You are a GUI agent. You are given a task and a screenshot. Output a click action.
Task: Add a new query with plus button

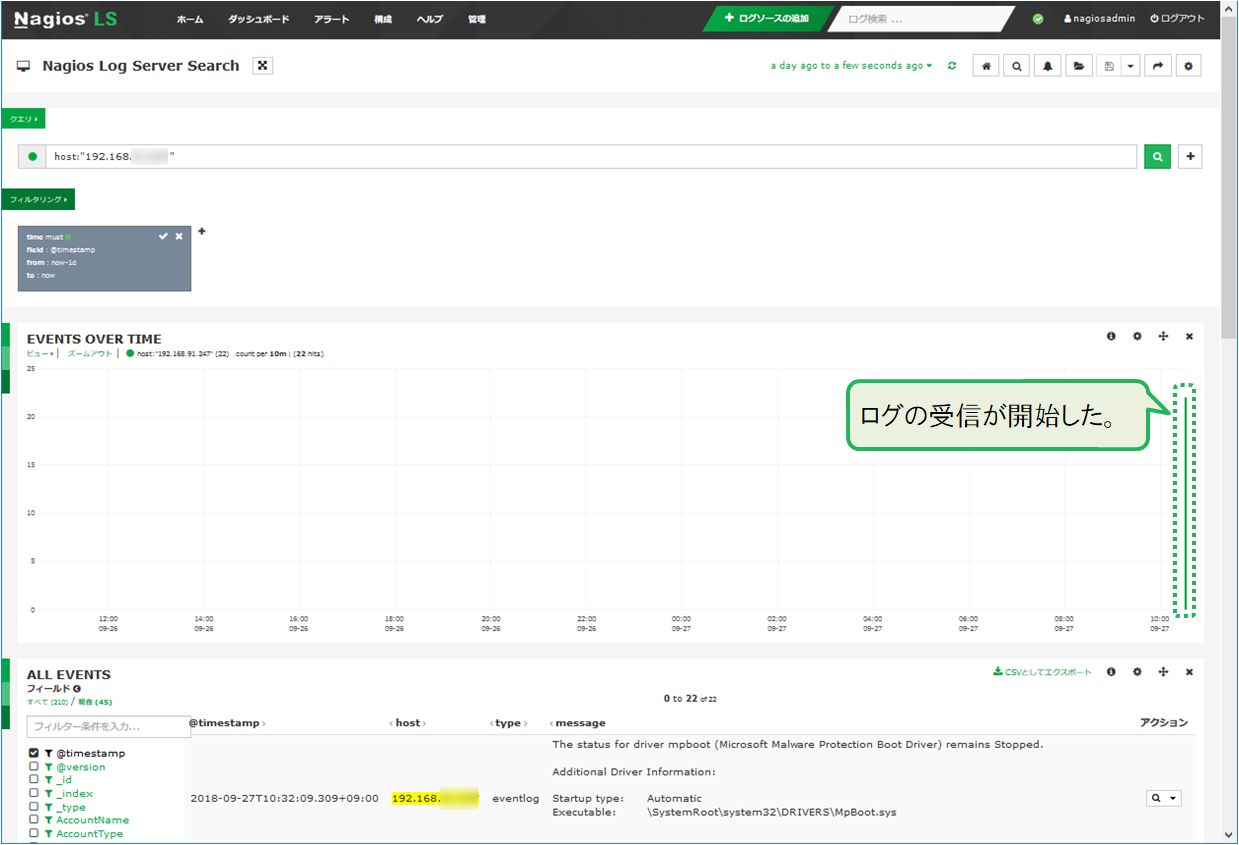pos(1189,157)
